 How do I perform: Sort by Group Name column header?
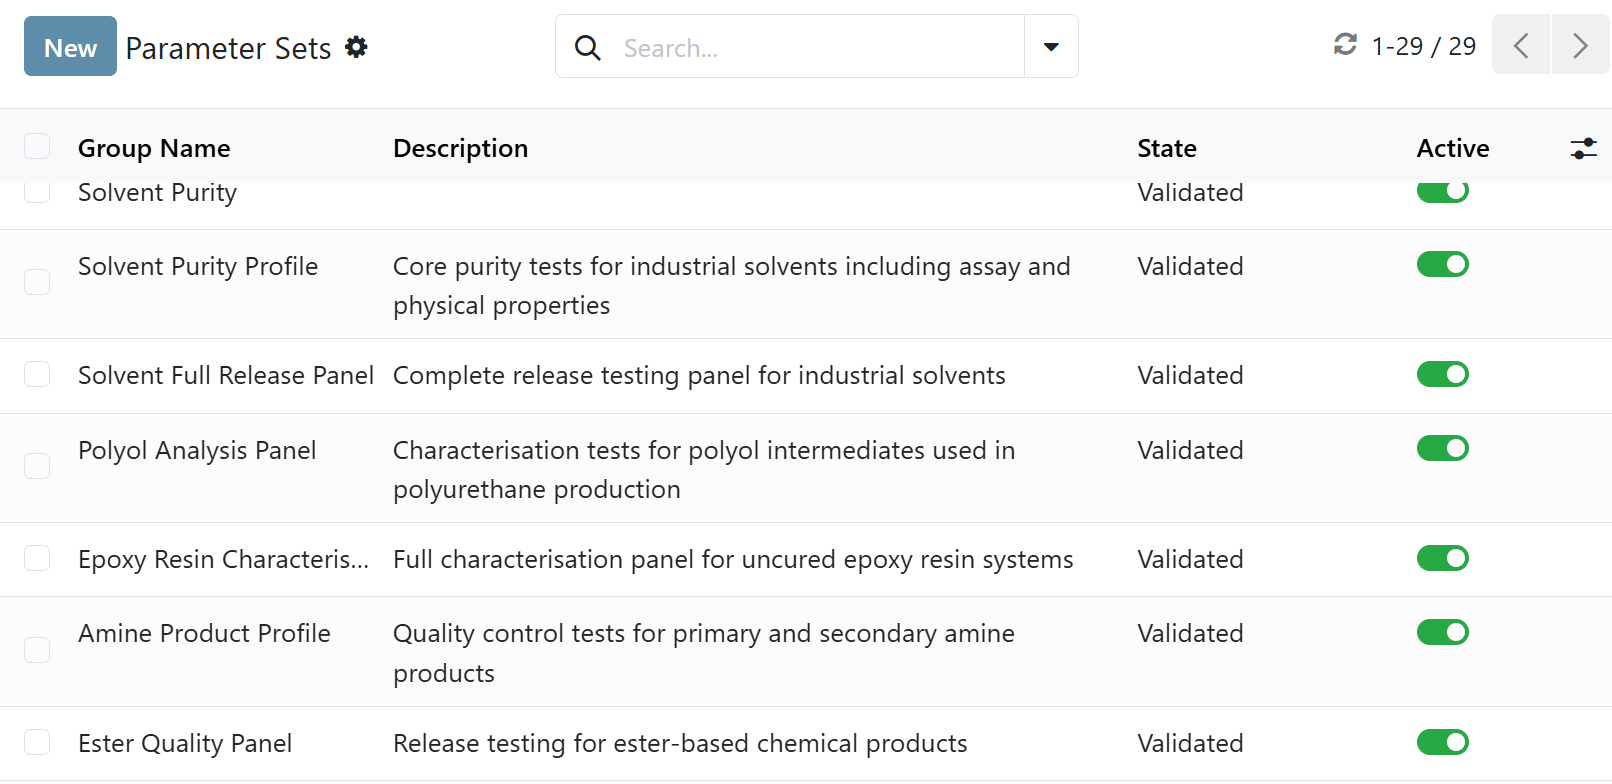154,148
